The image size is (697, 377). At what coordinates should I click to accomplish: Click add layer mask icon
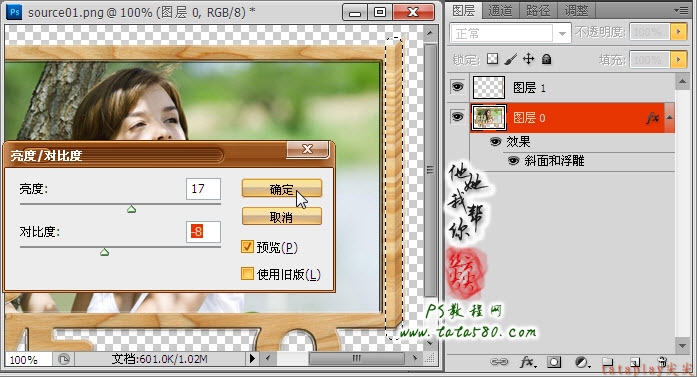pyautogui.click(x=554, y=362)
